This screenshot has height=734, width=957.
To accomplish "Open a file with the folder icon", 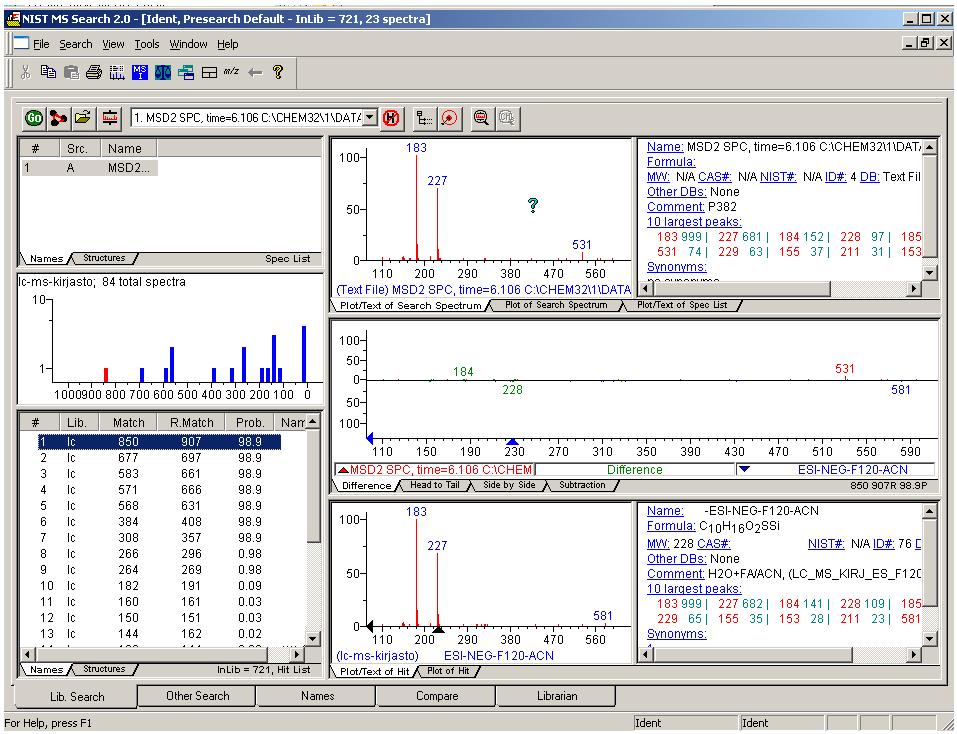I will (x=84, y=118).
